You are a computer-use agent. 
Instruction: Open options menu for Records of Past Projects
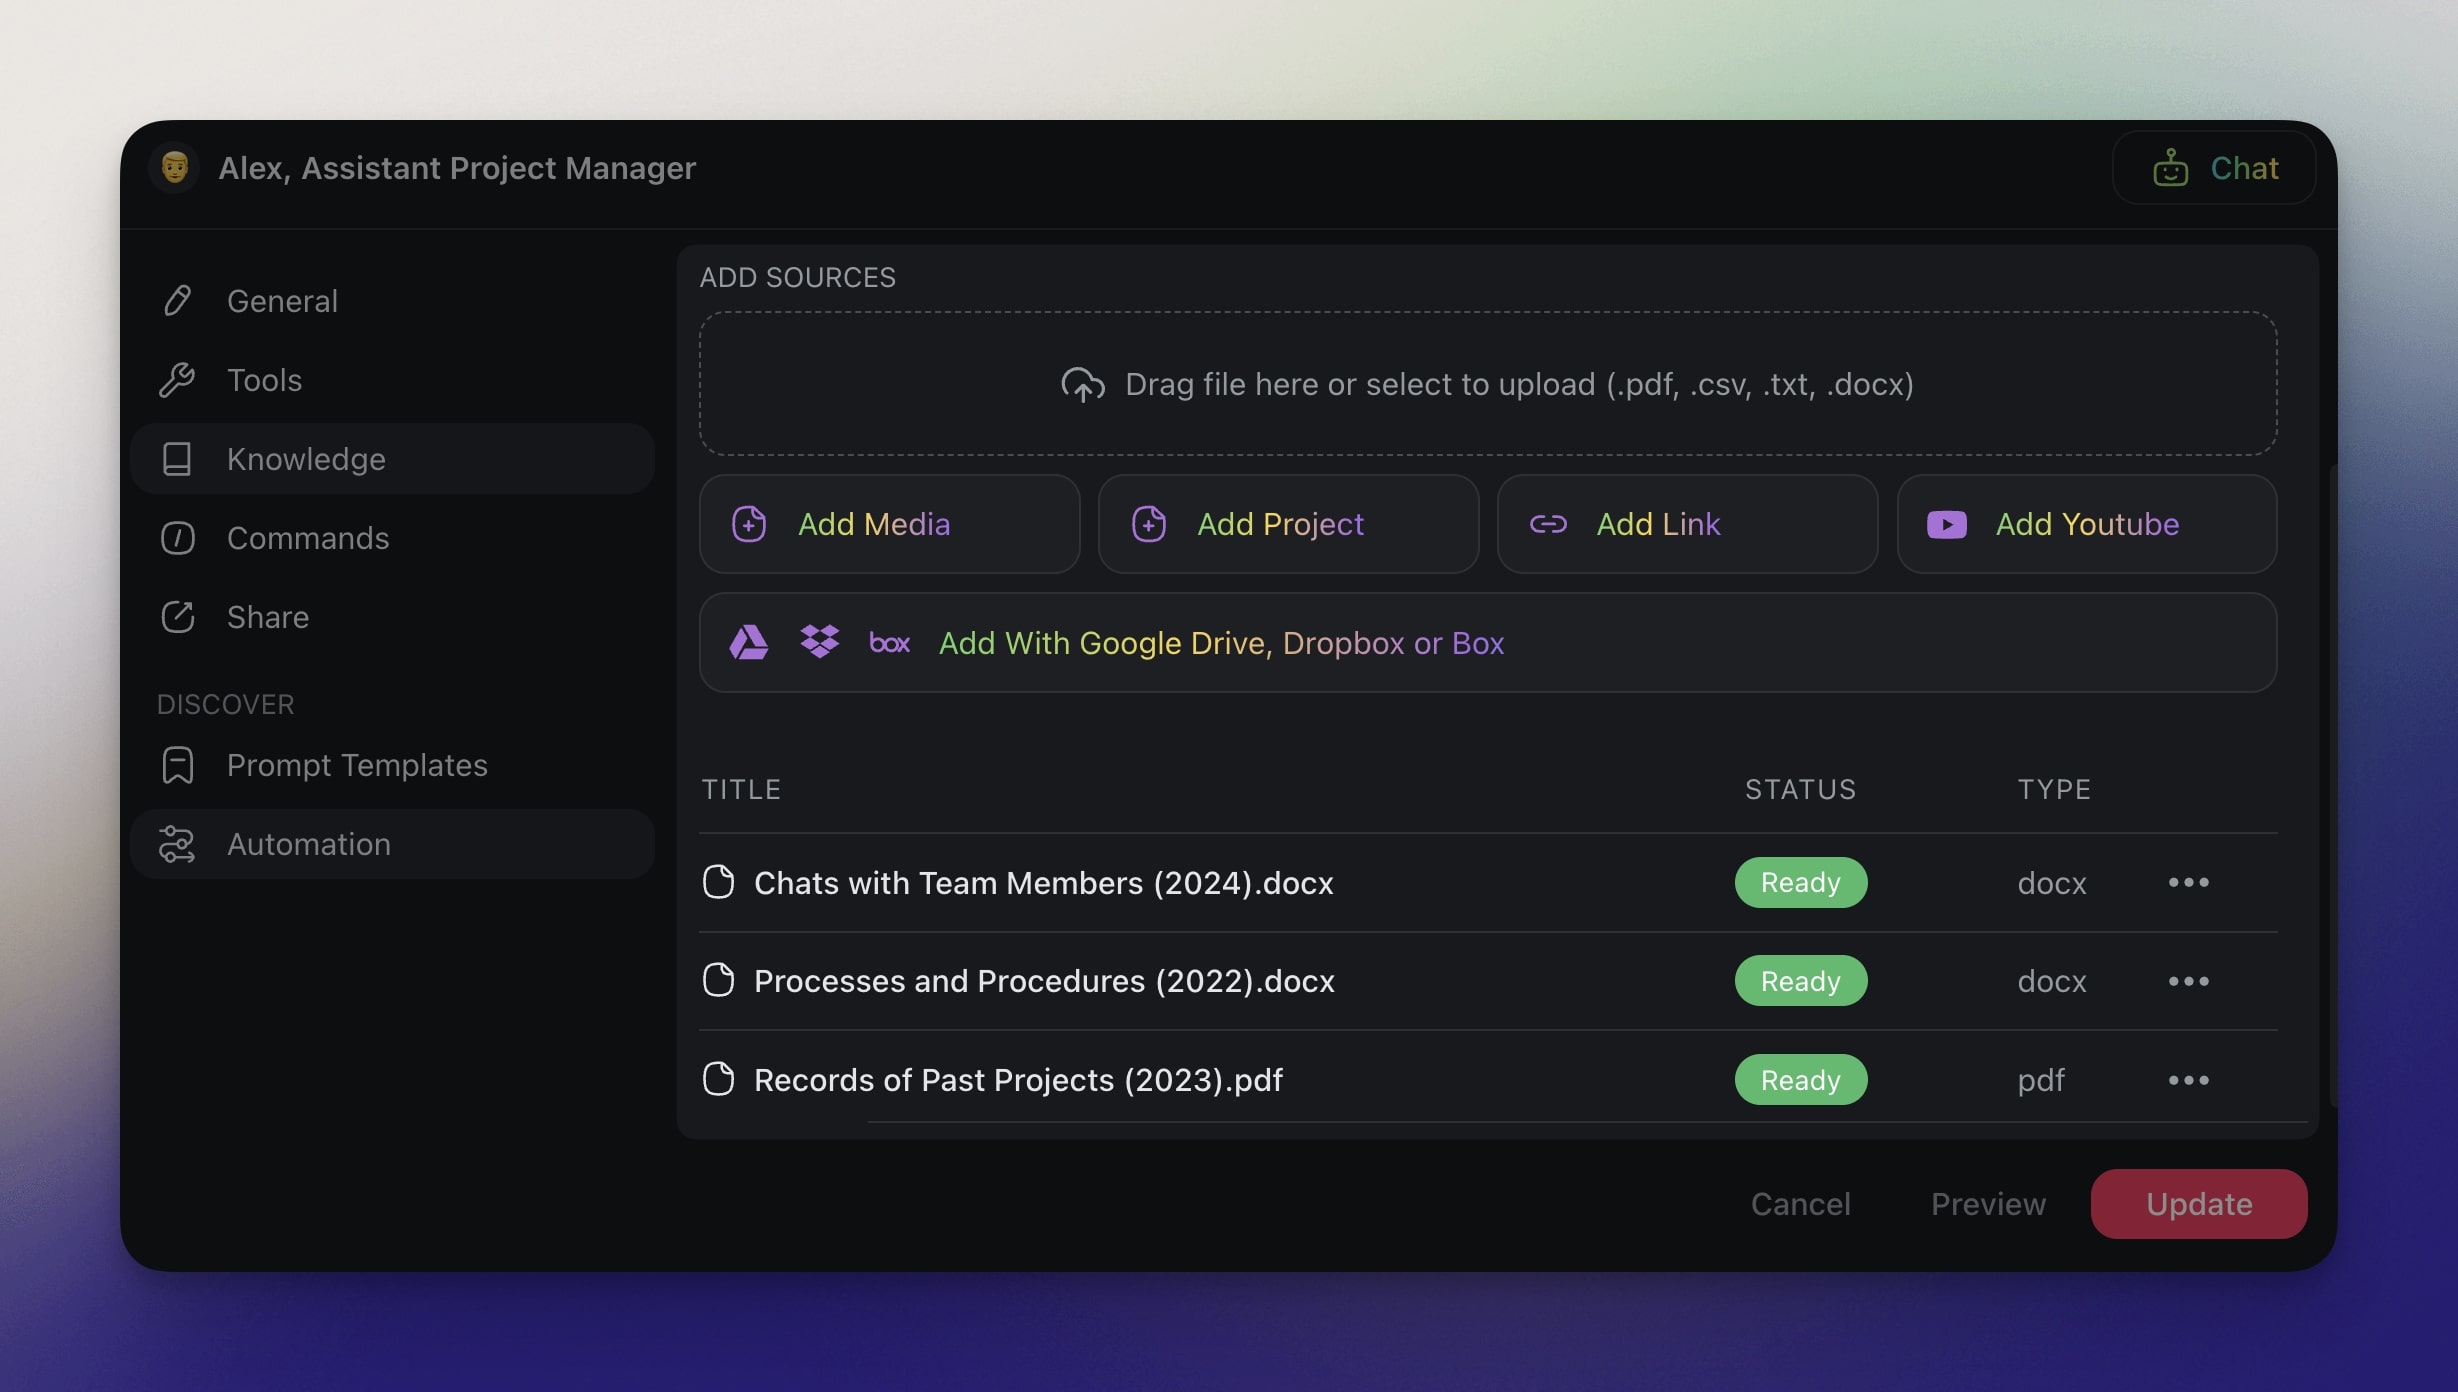point(2188,1080)
